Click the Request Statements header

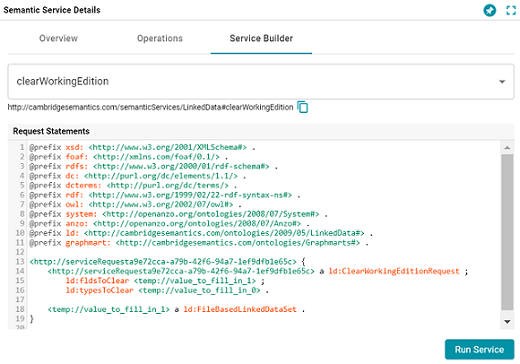coord(51,131)
